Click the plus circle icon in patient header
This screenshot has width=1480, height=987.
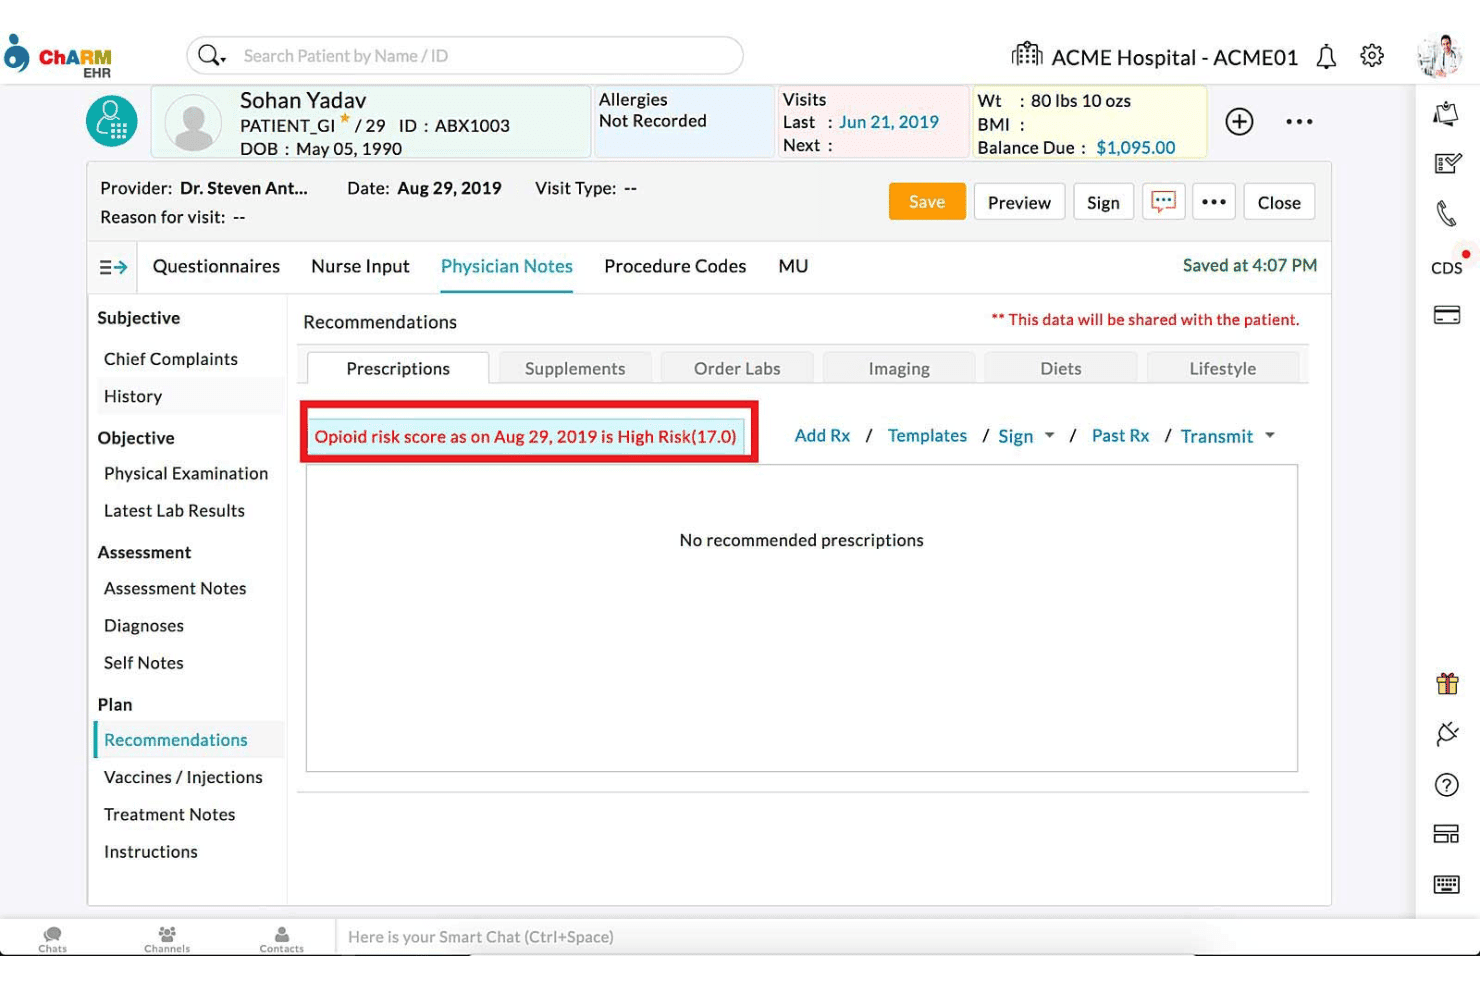click(1239, 122)
